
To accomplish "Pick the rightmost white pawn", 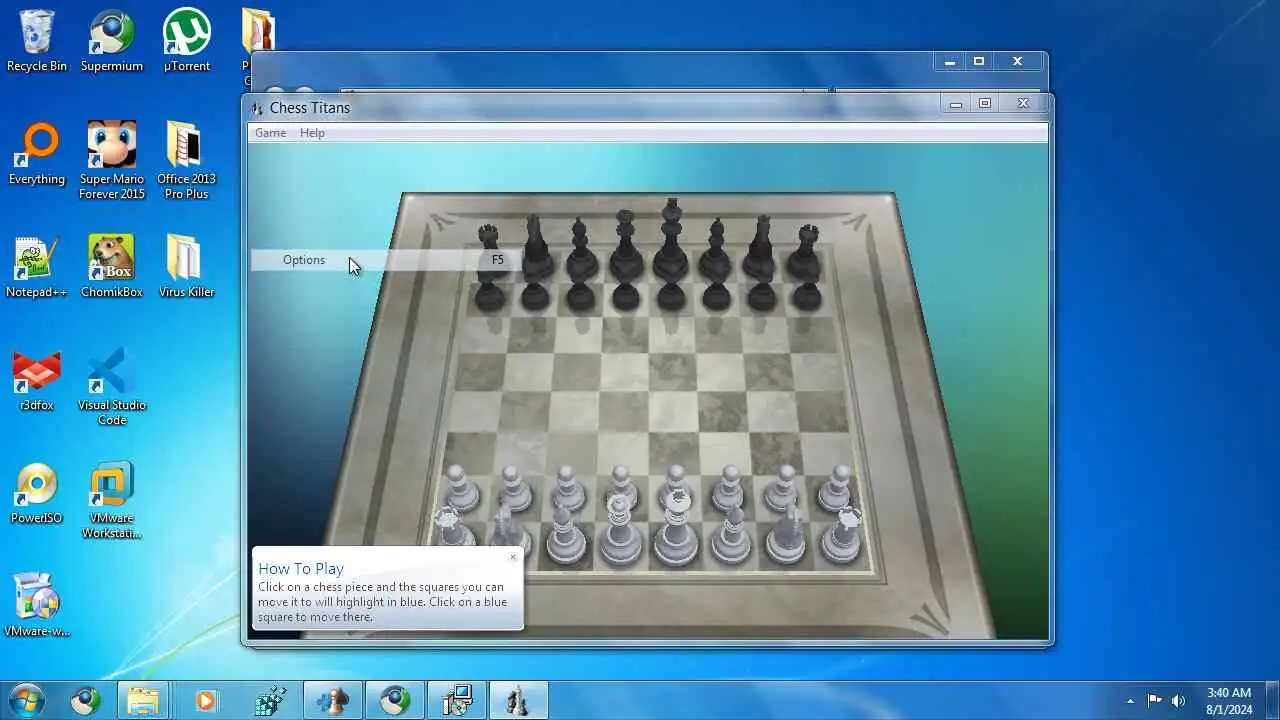I will (x=836, y=487).
